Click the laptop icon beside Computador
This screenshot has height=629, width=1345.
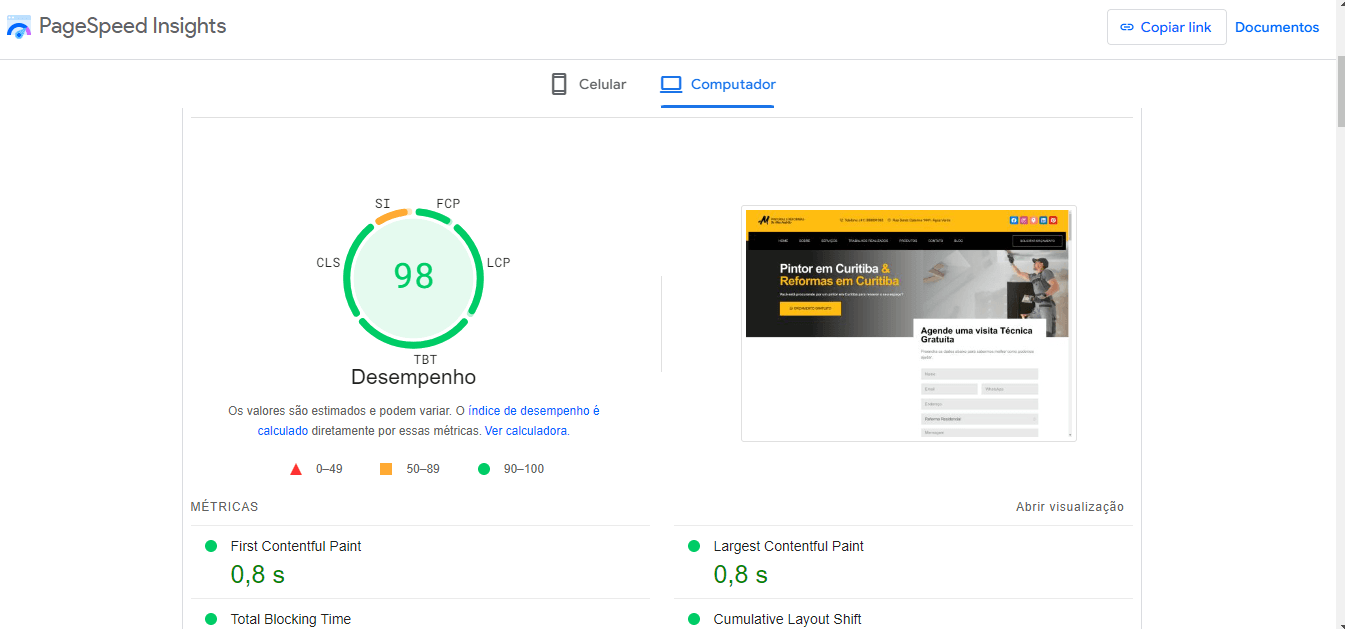point(670,84)
